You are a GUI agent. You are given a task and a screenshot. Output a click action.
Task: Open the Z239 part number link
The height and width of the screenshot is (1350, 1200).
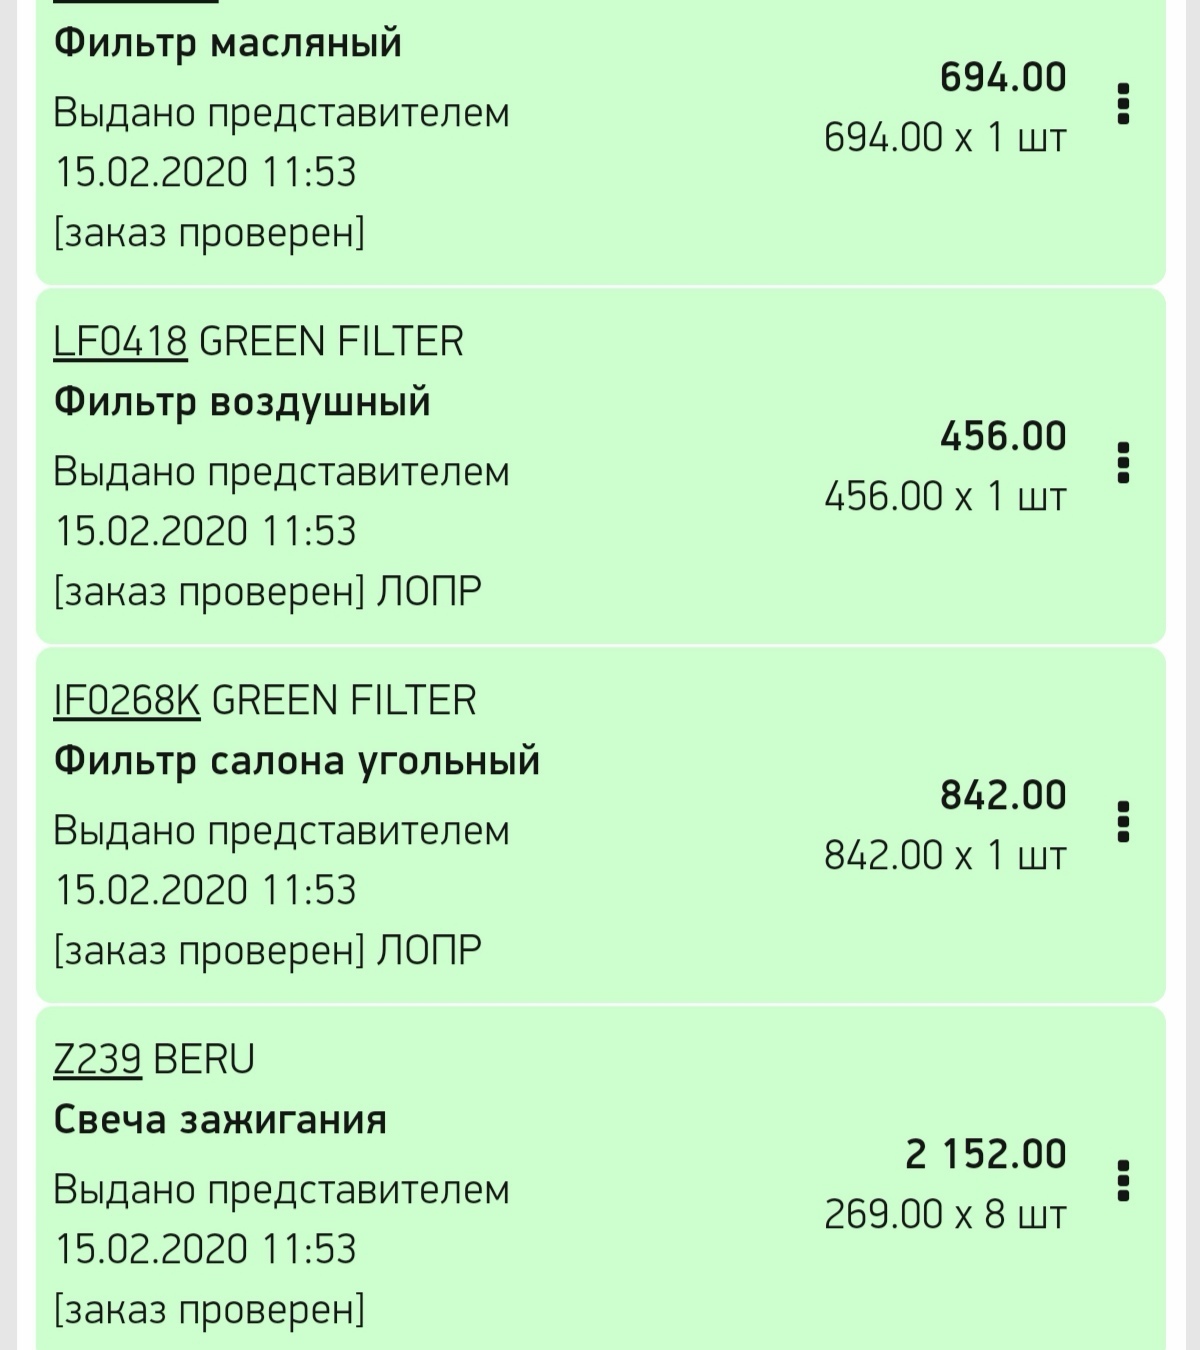tap(97, 1059)
